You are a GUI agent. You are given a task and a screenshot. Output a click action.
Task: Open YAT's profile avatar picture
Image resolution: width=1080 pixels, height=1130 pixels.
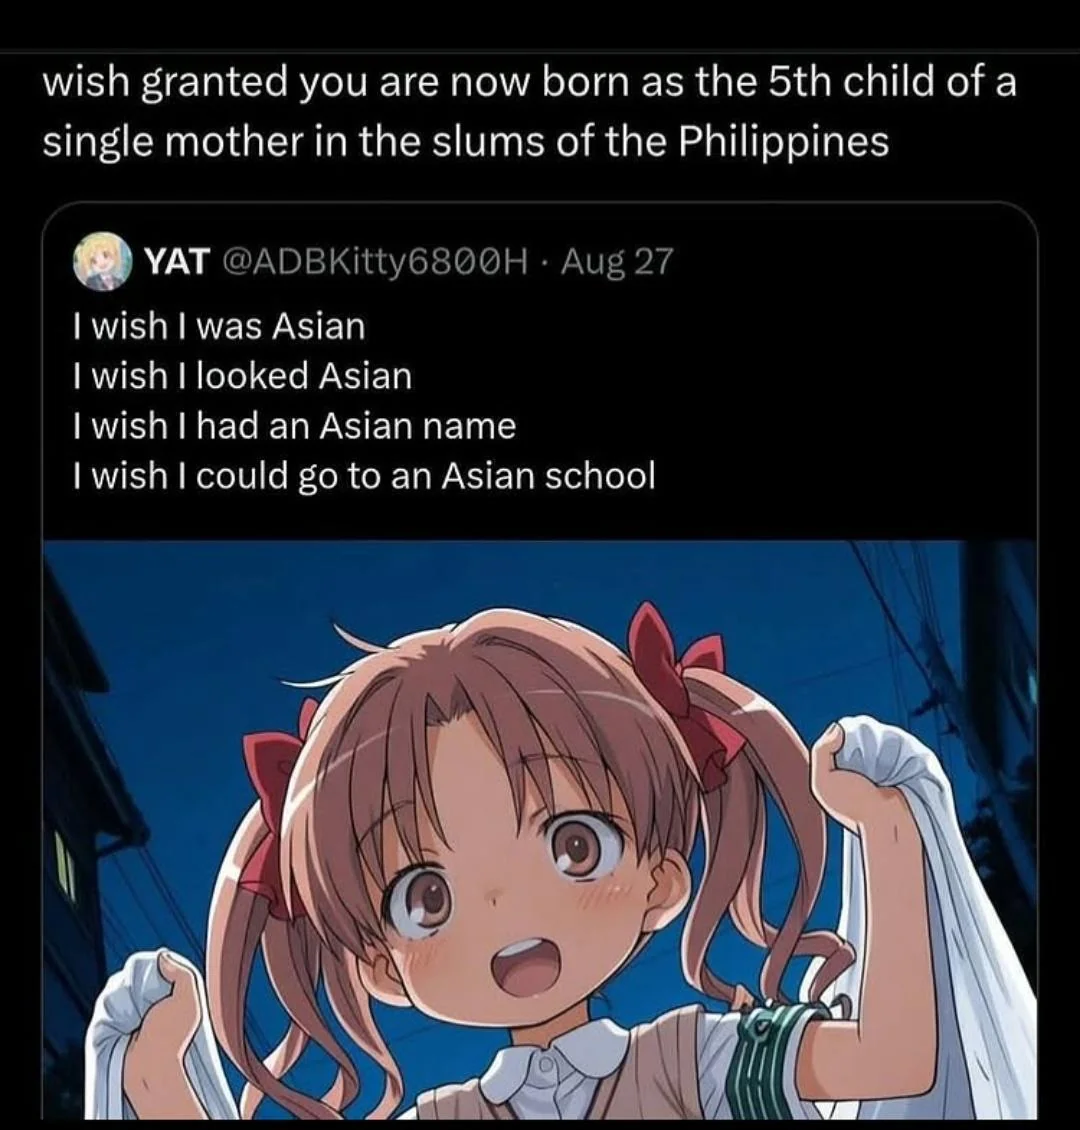click(102, 261)
